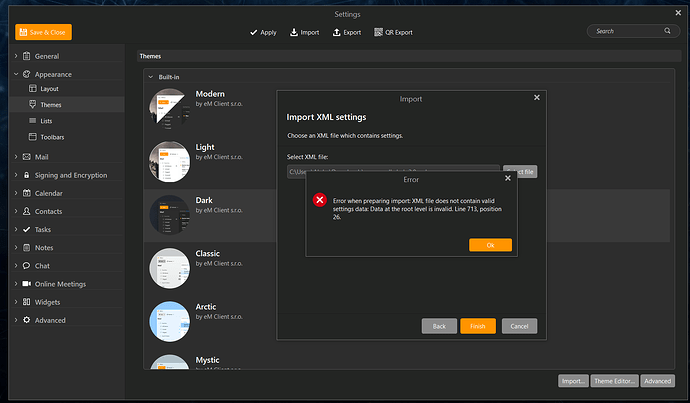Click the Mystic theme name
Screen dimensions: 690x403
207,360
